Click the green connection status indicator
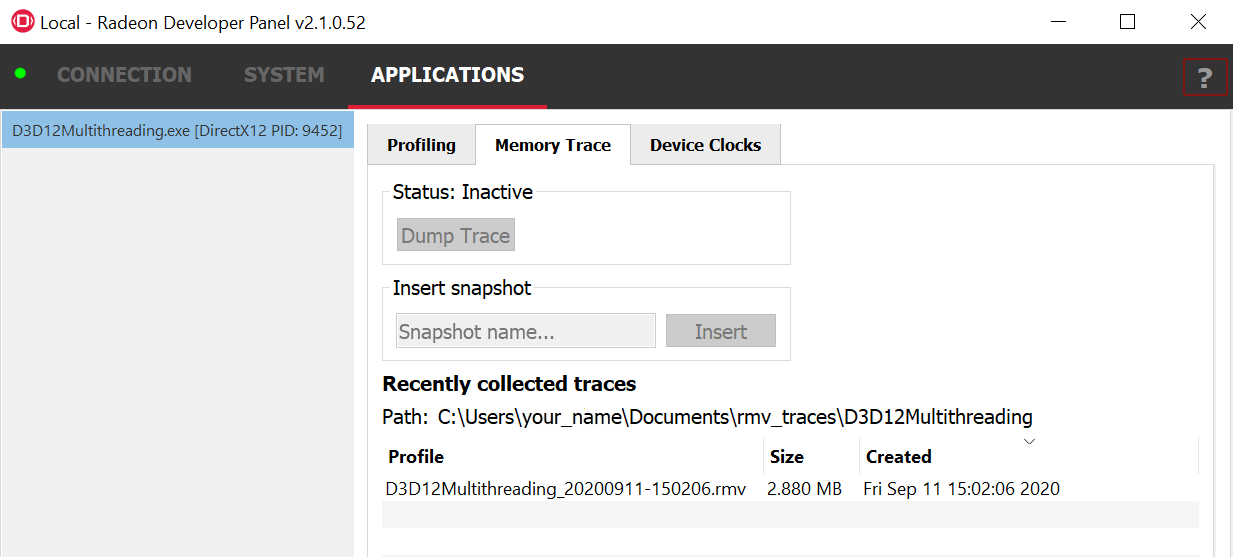This screenshot has height=557, width=1233. [20, 74]
